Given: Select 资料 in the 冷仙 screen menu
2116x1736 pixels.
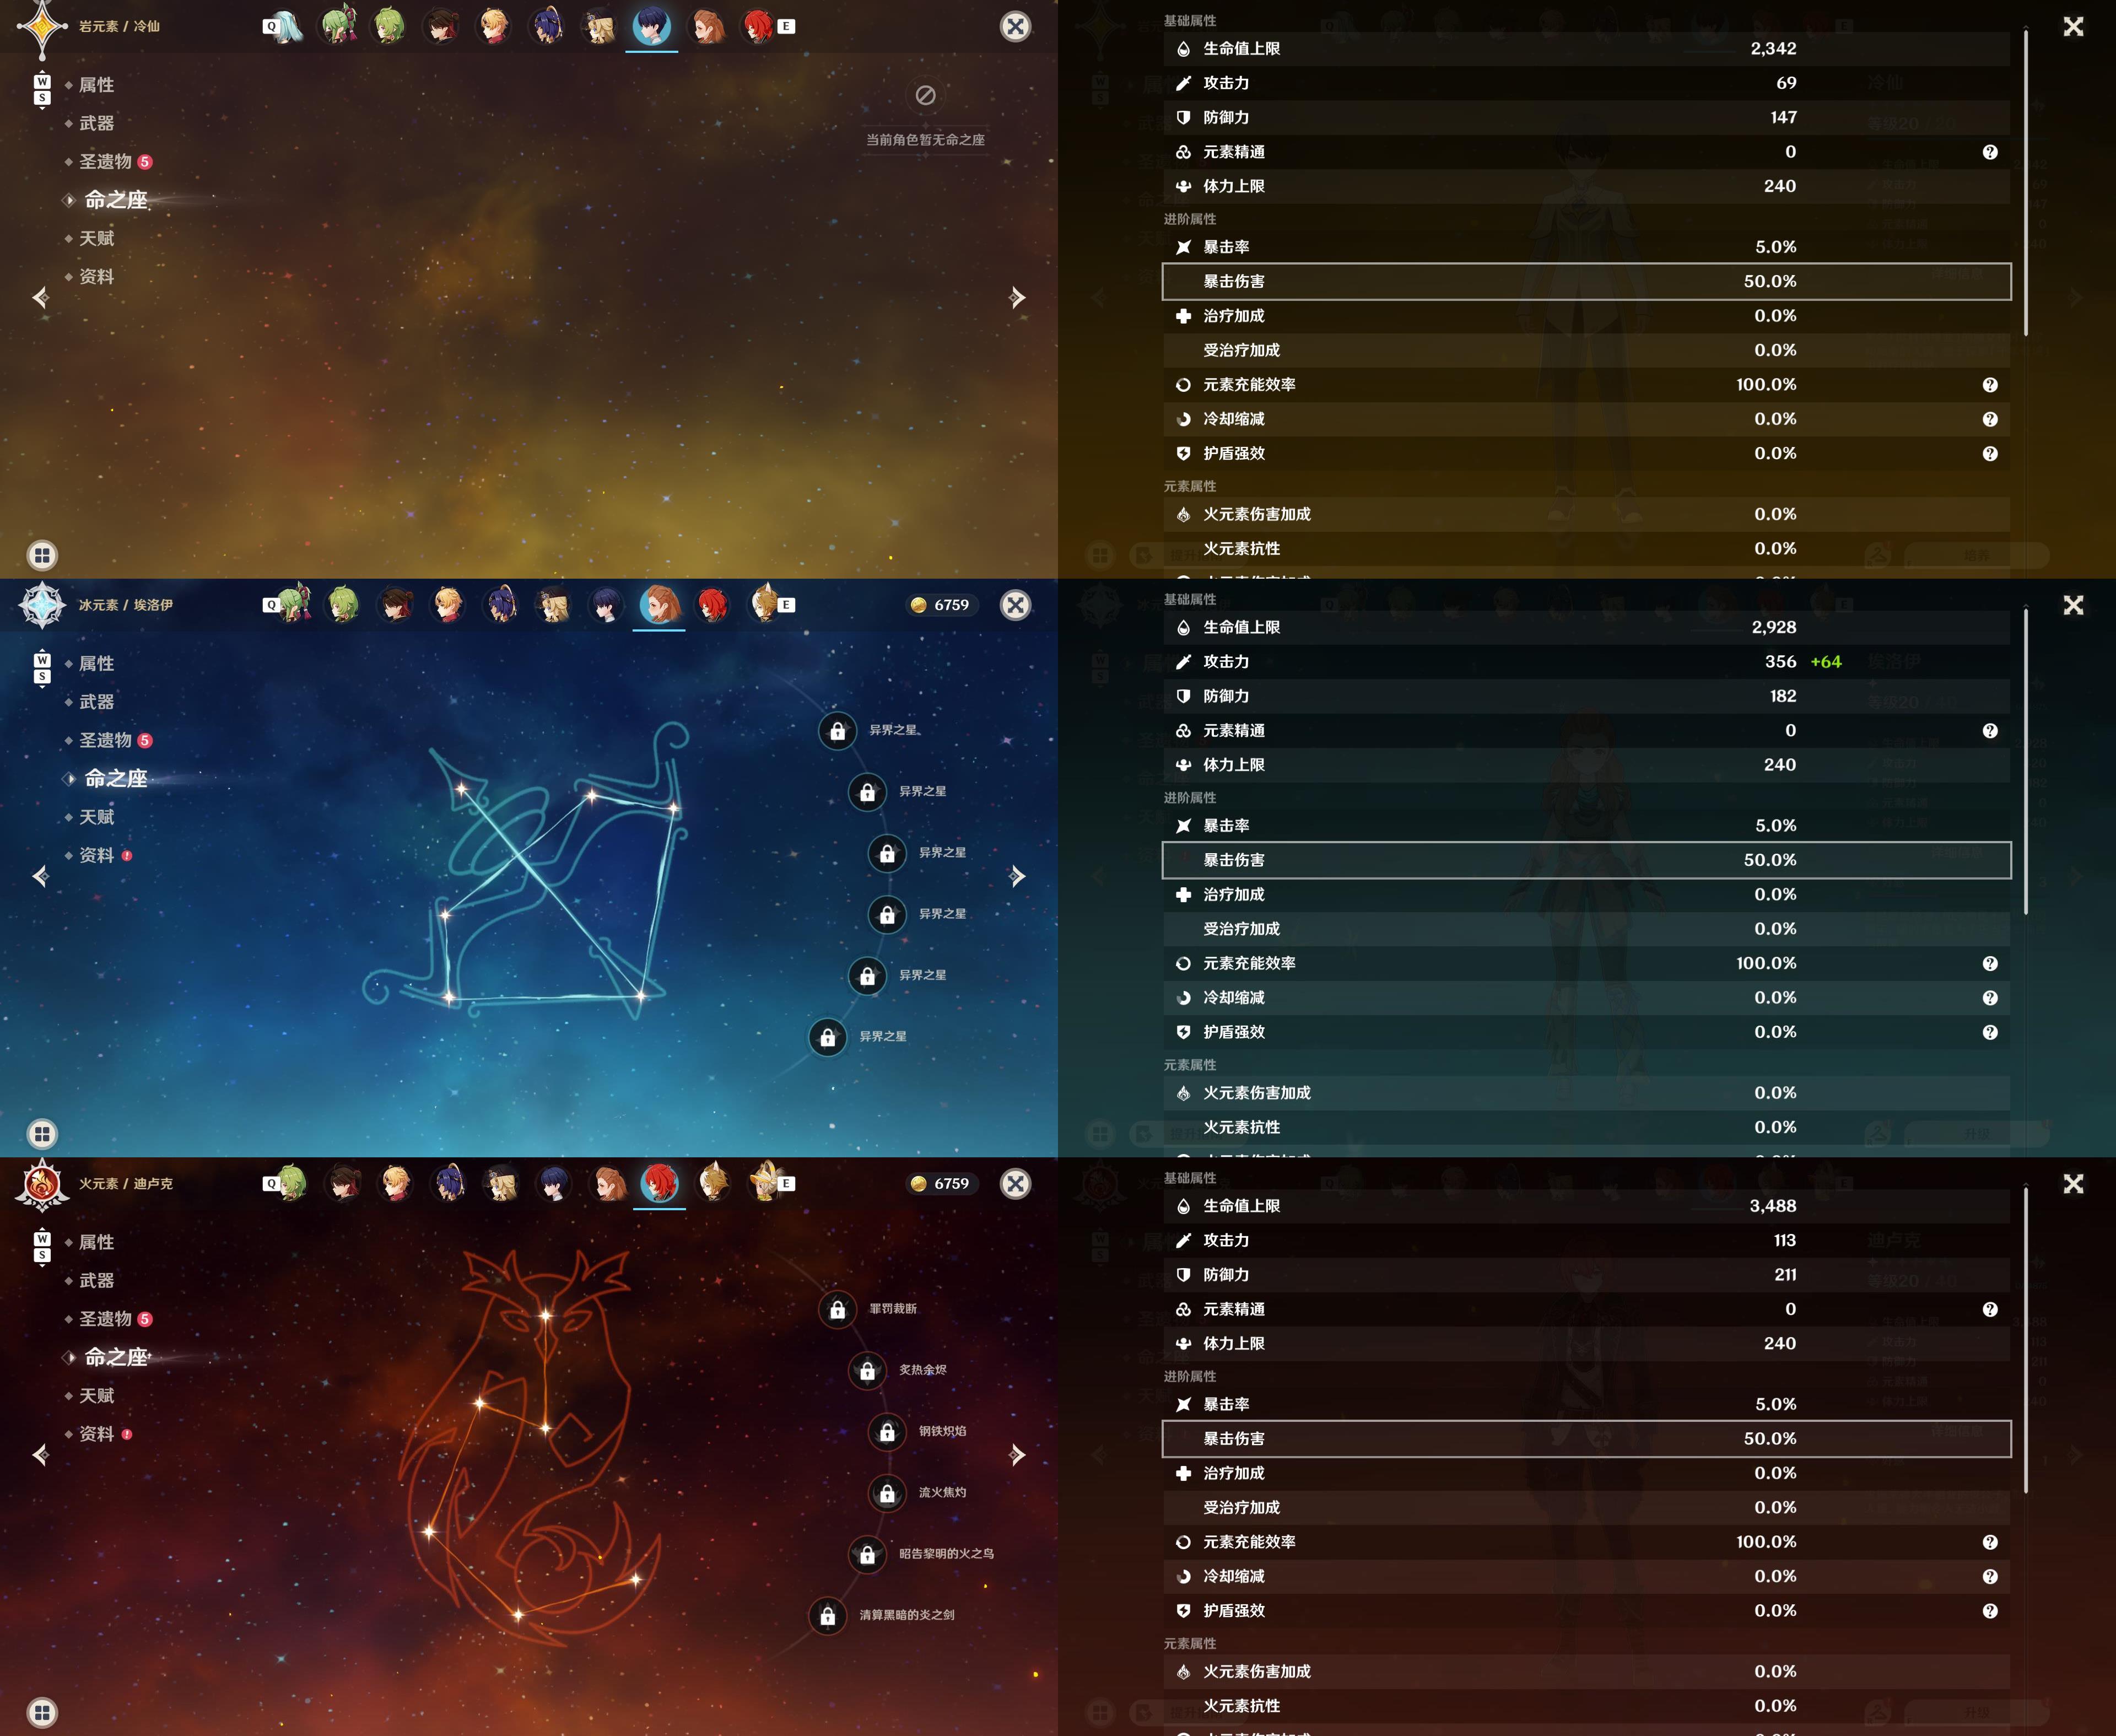Looking at the screenshot, I should coord(96,277).
